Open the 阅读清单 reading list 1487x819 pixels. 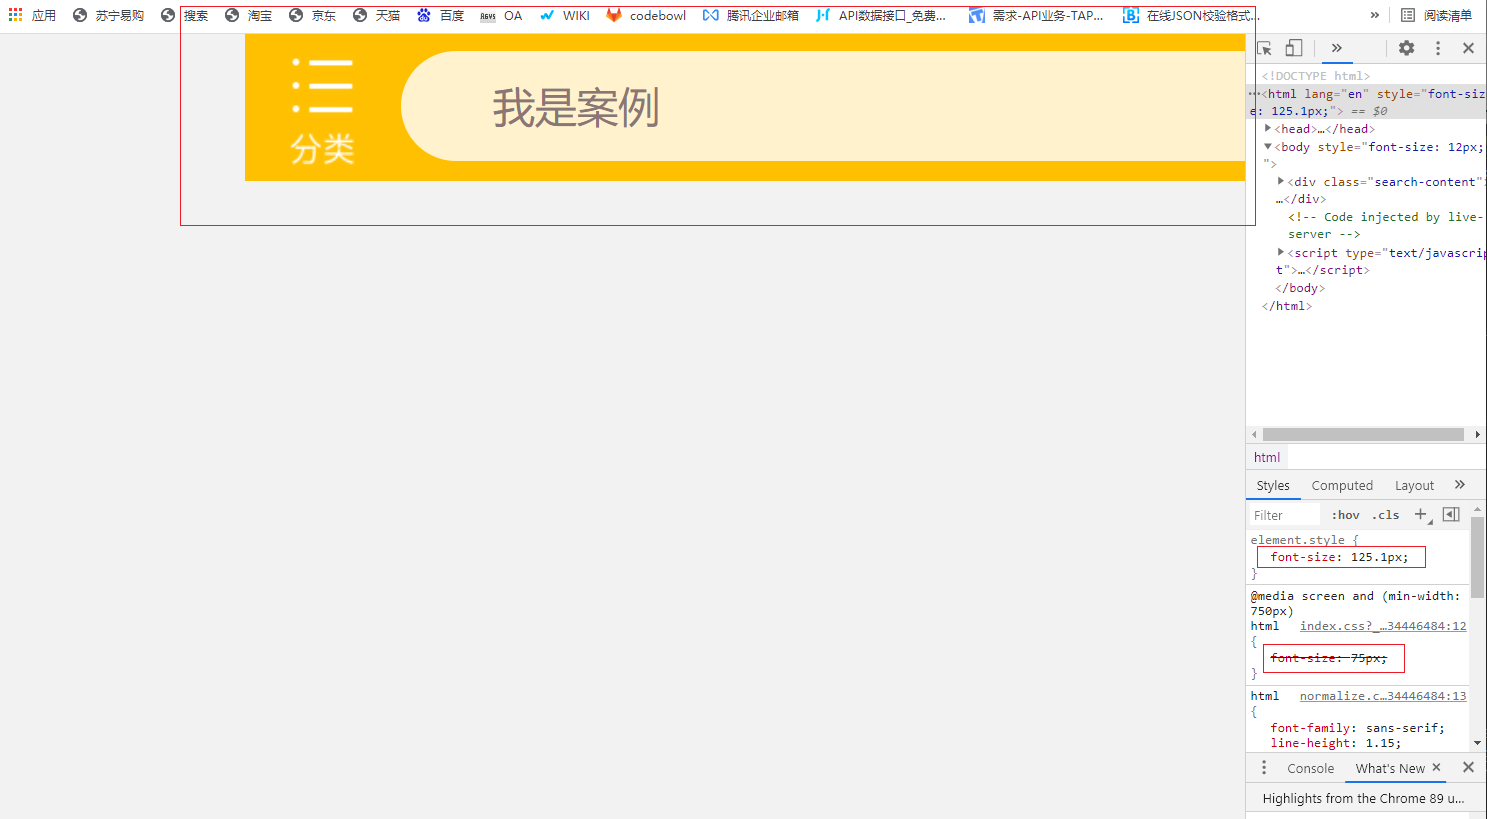pos(1436,15)
